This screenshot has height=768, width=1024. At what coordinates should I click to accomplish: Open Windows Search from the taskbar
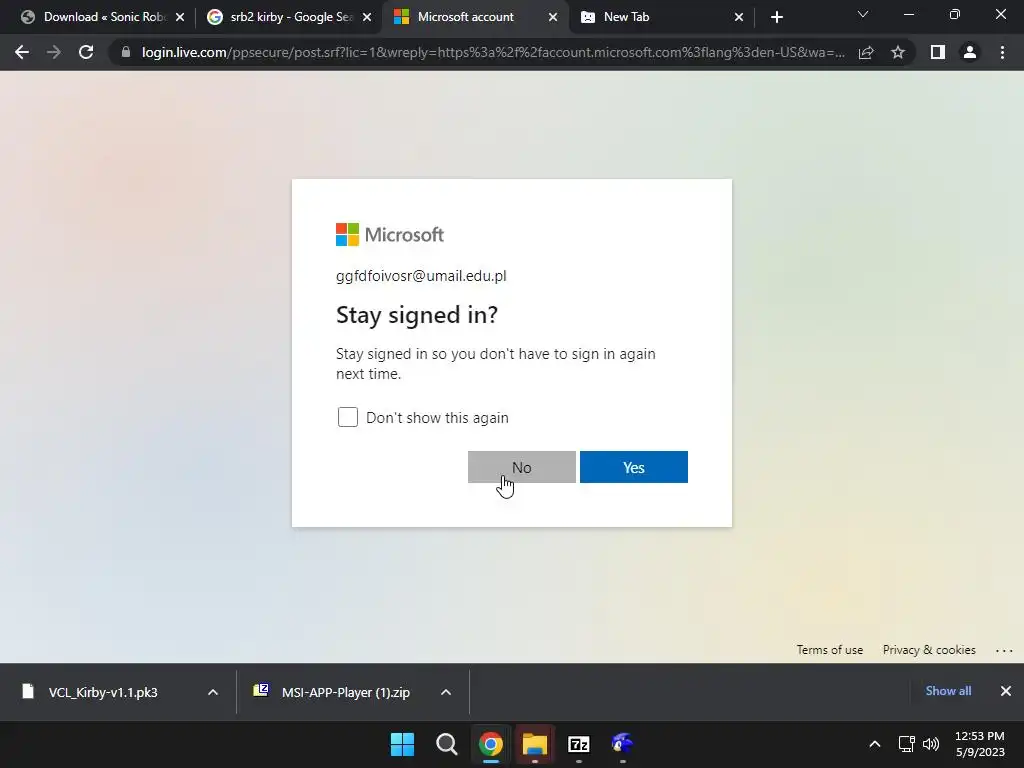point(447,744)
